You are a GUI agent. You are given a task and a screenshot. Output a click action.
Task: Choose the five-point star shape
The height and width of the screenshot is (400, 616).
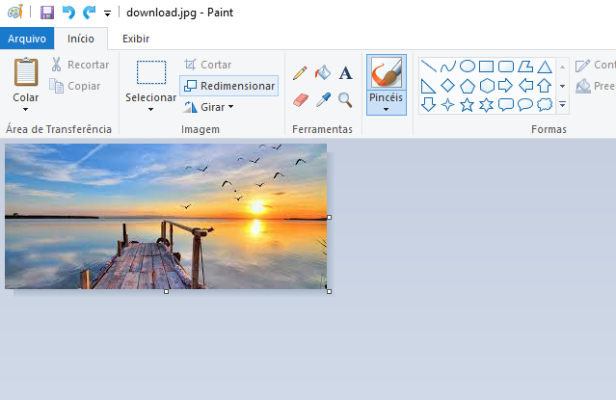[467, 104]
